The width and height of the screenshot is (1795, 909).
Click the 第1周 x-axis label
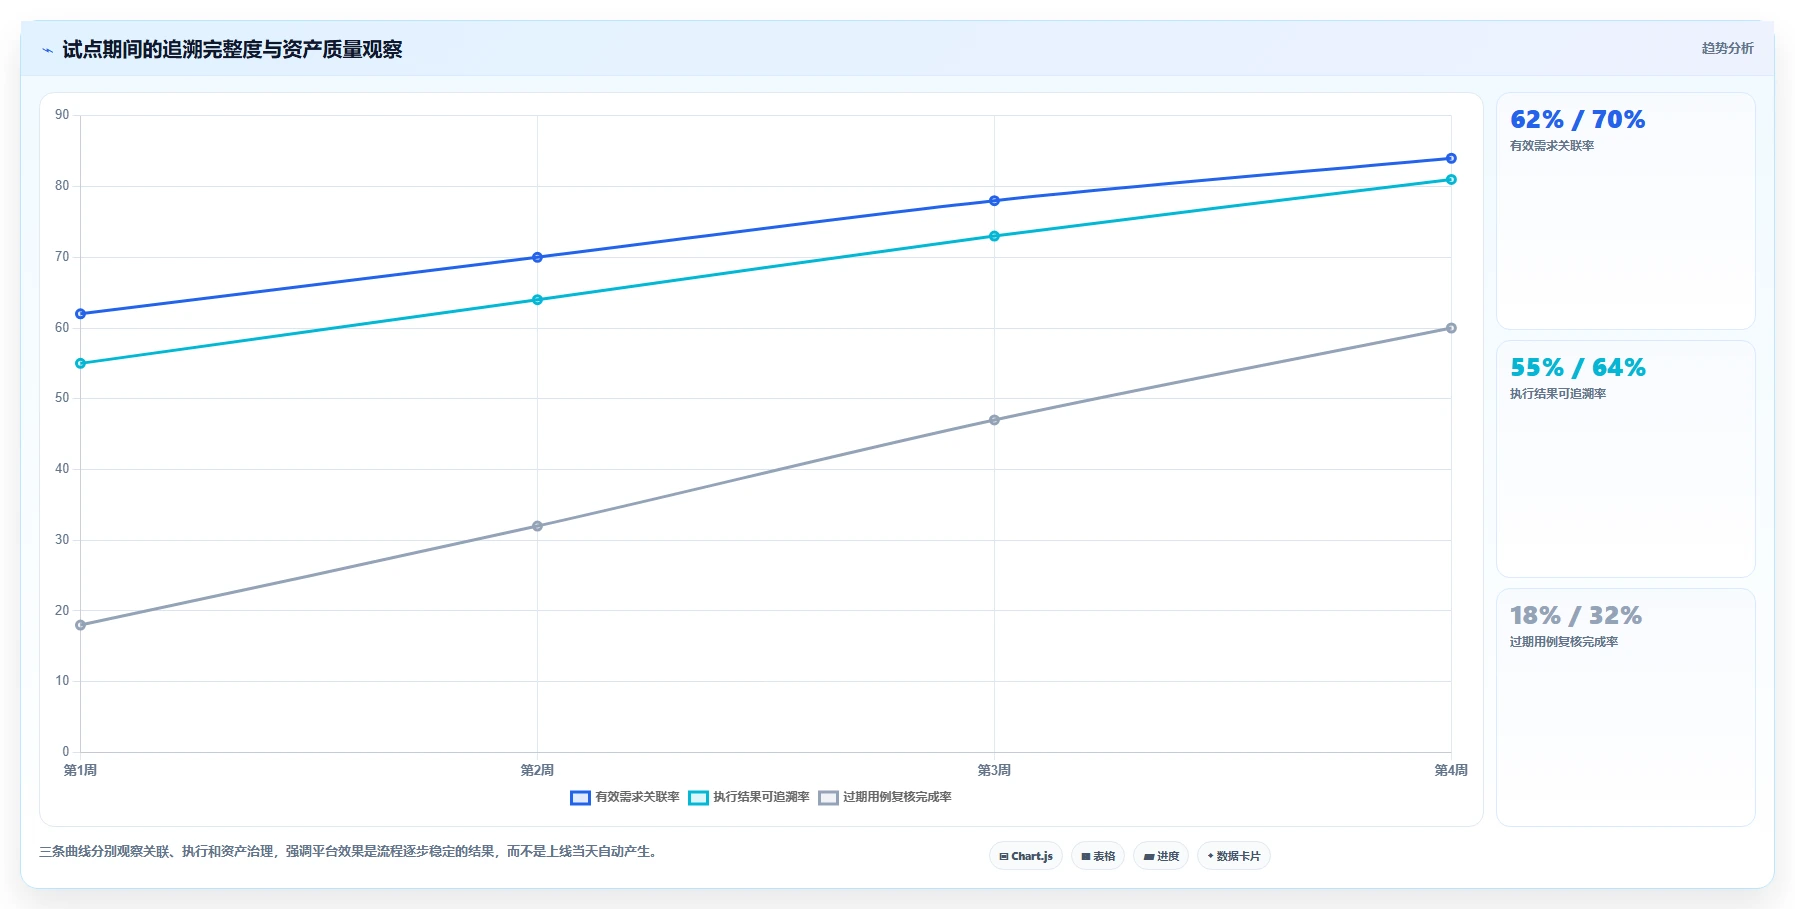point(80,770)
